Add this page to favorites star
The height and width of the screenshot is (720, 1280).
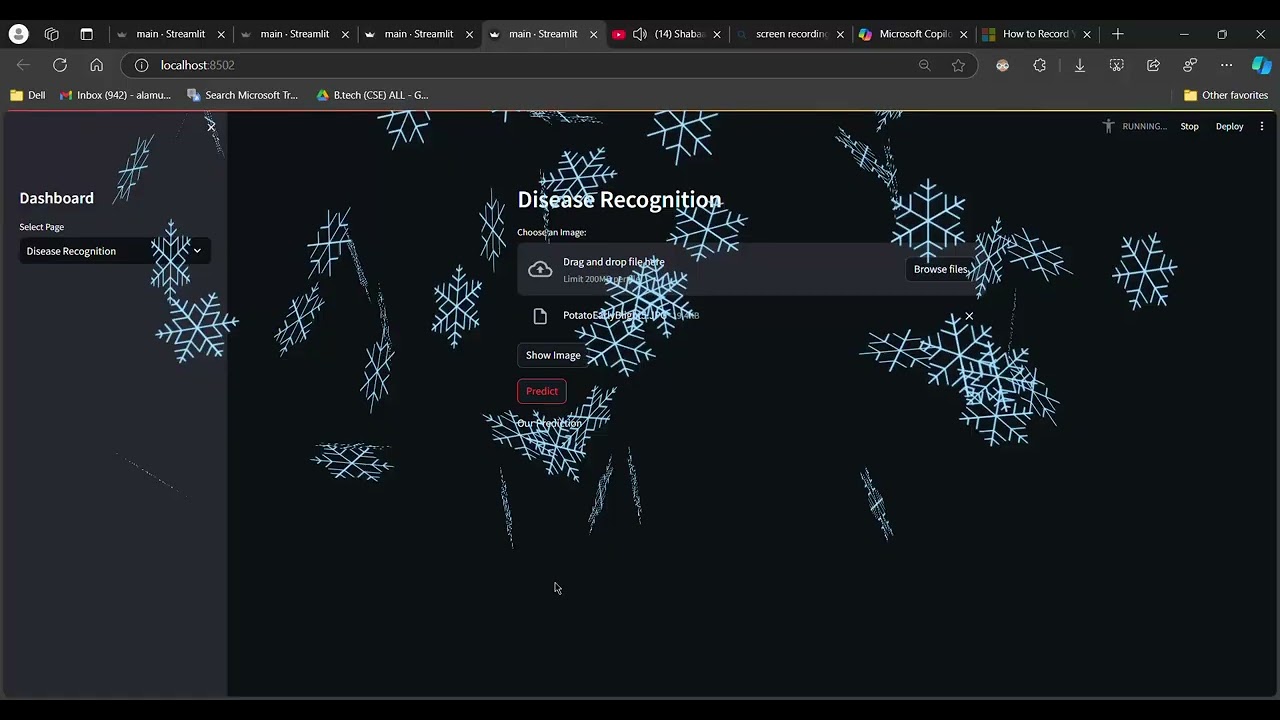[958, 65]
